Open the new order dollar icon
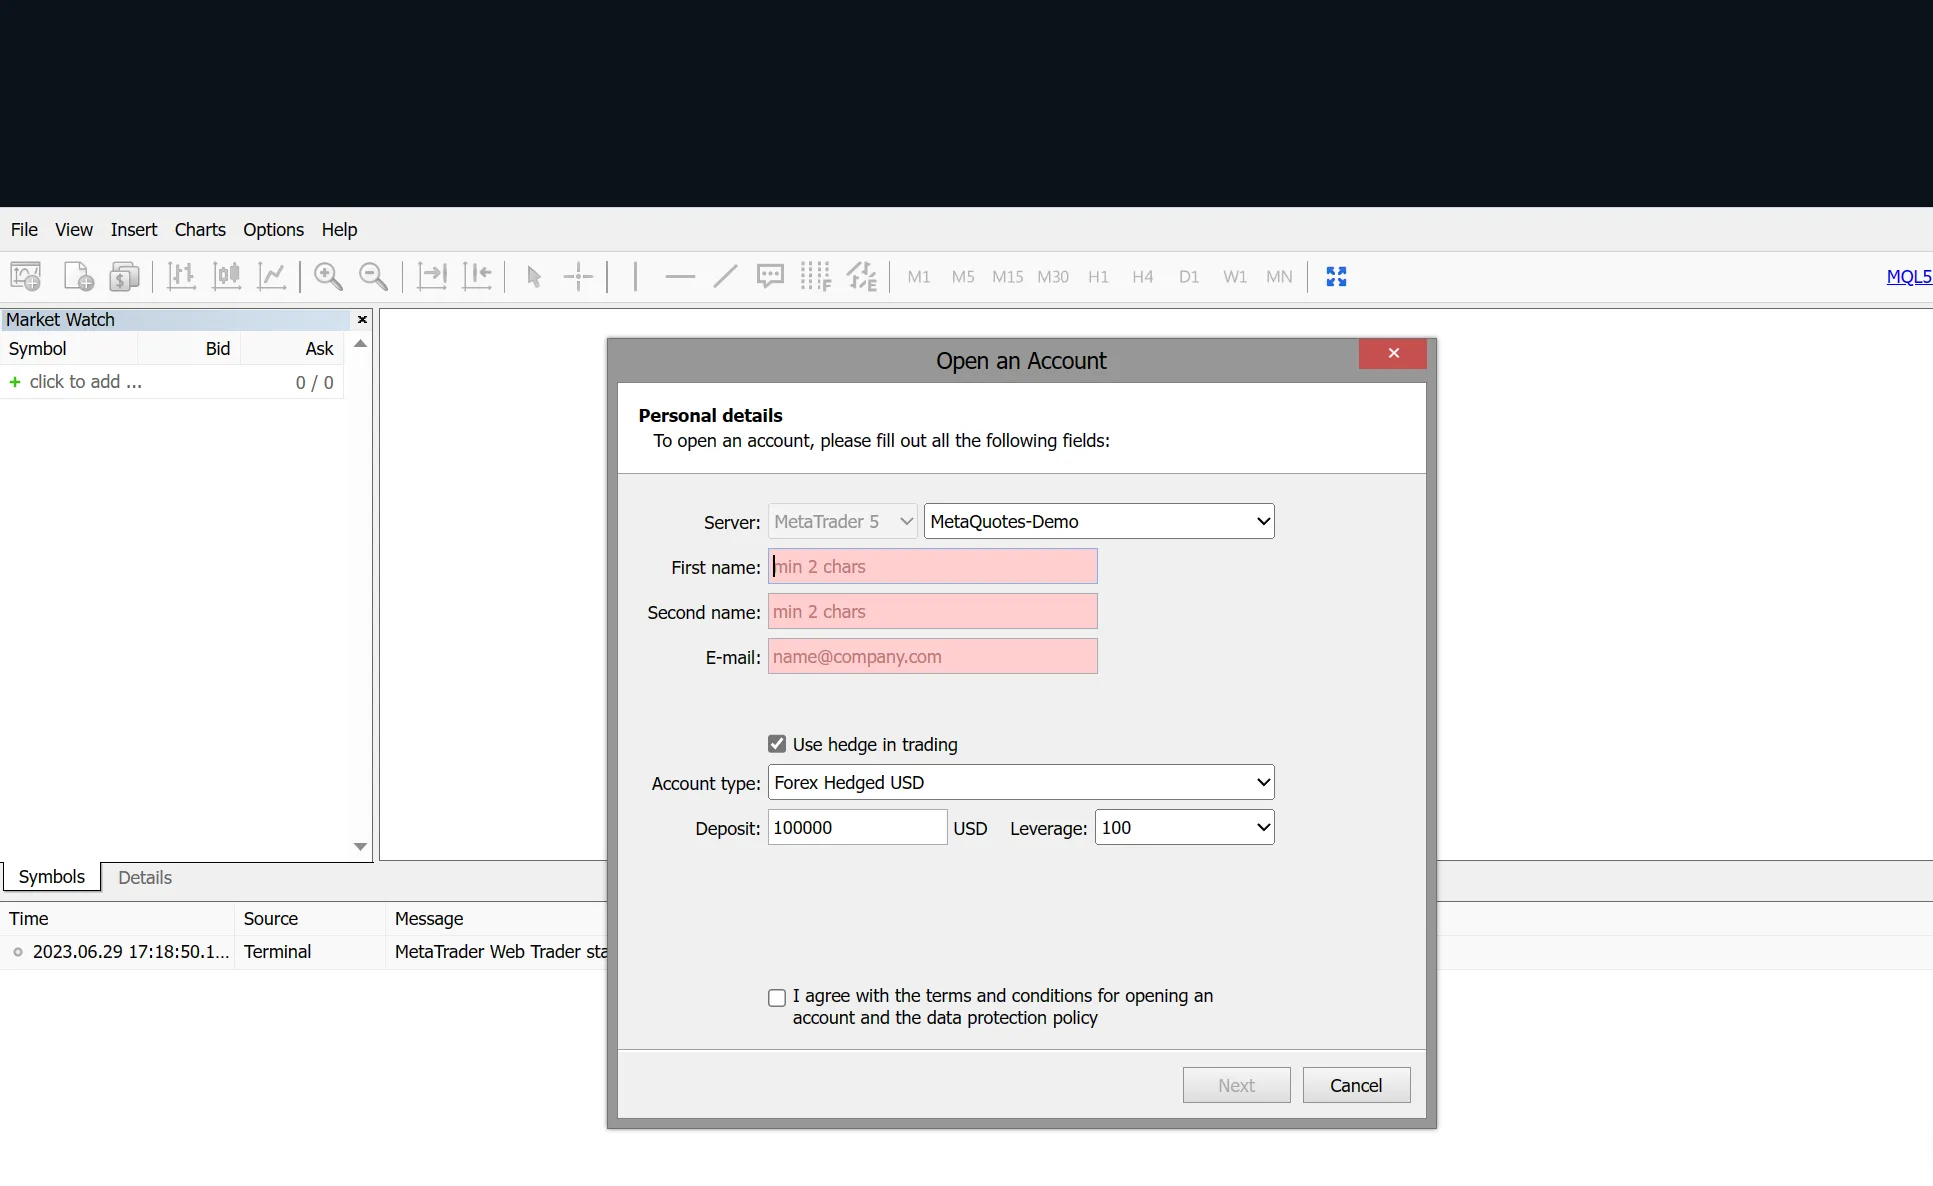Screen dimensions: 1933x1186 [x=125, y=276]
